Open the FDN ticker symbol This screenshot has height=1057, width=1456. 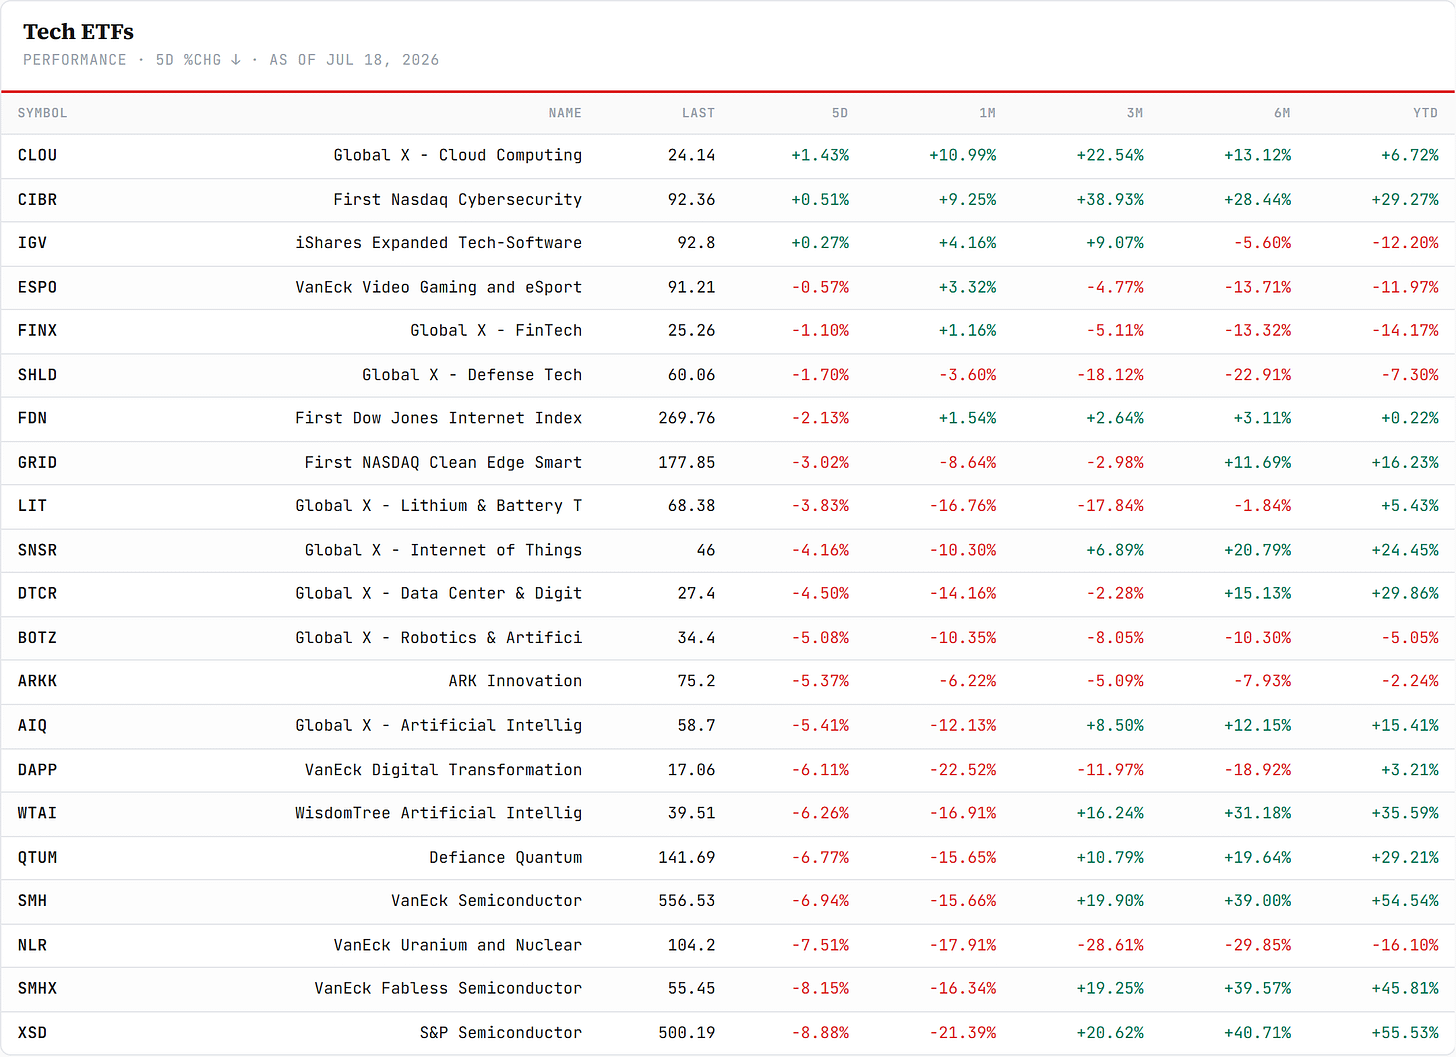coord(32,418)
